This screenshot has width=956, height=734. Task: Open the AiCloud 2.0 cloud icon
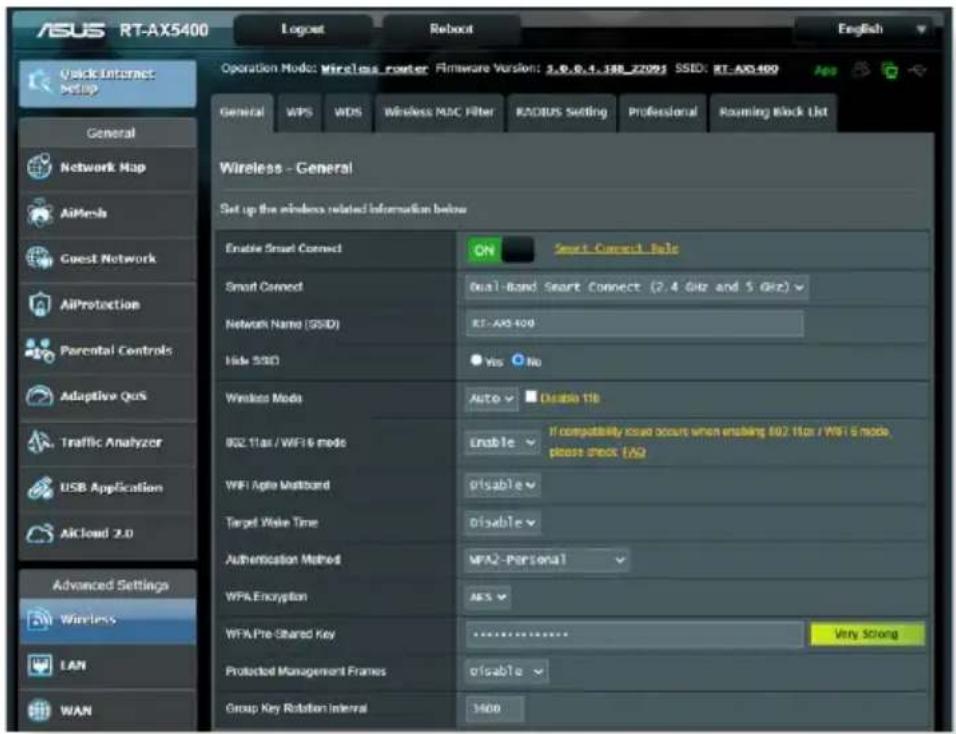[40, 533]
